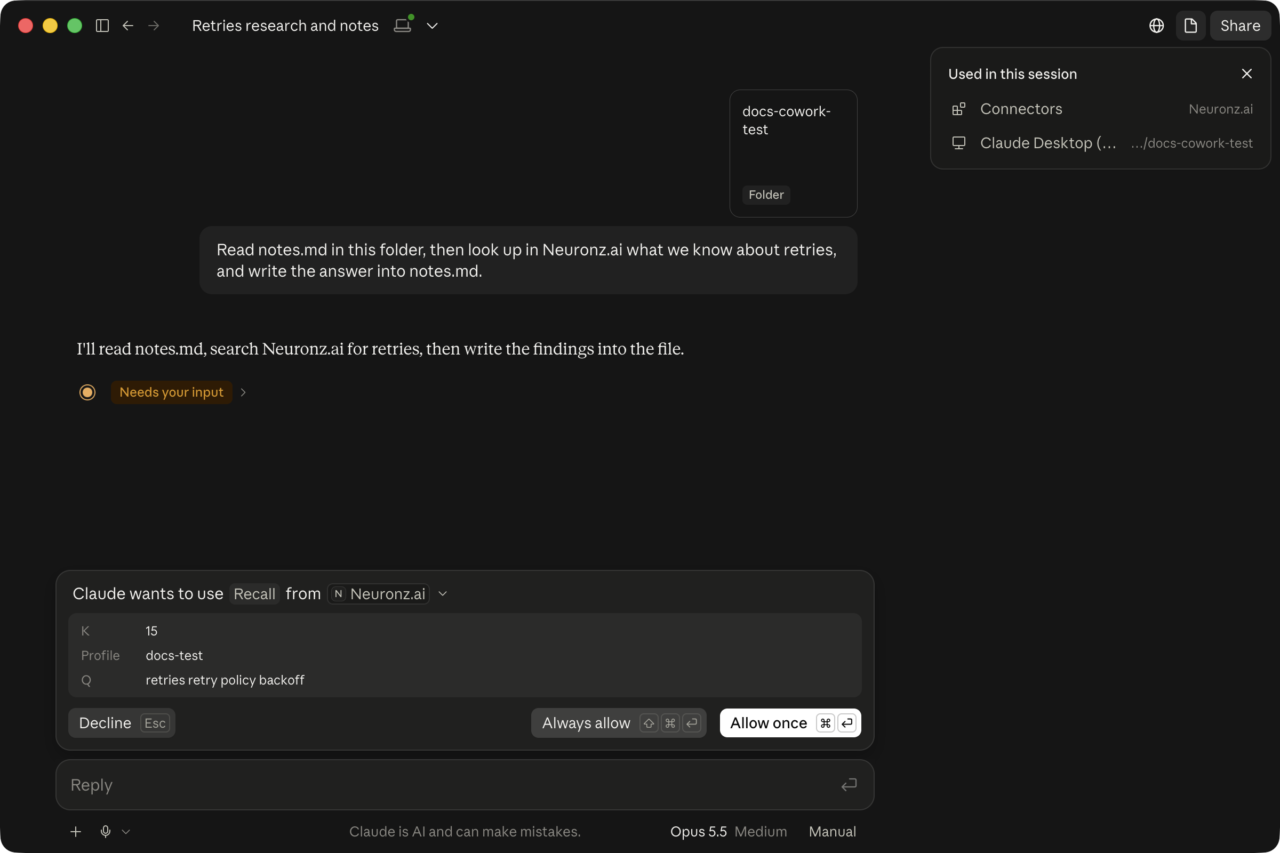
Task: Click the green full-screen window button
Action: pyautogui.click(x=74, y=26)
